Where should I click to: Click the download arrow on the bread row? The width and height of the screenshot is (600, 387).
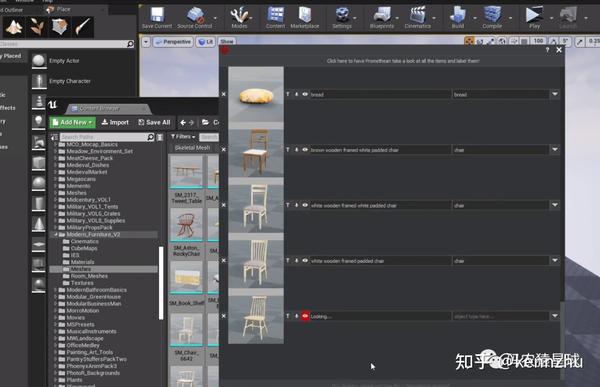296,94
